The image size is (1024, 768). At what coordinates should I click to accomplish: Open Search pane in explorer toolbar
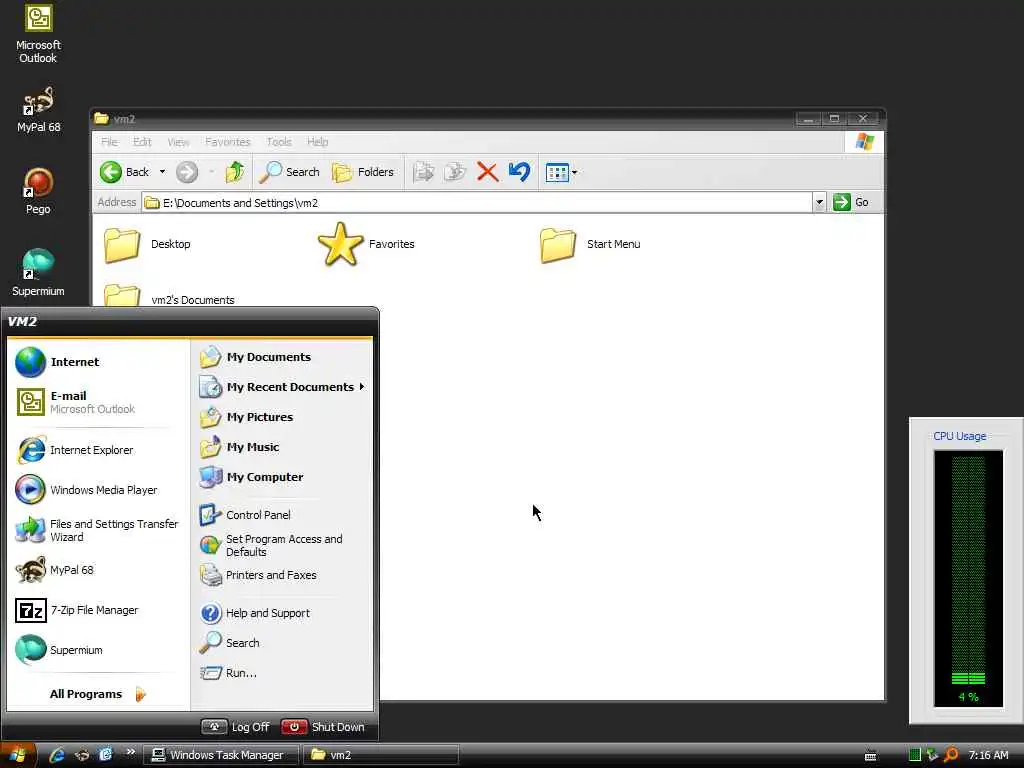[x=289, y=172]
